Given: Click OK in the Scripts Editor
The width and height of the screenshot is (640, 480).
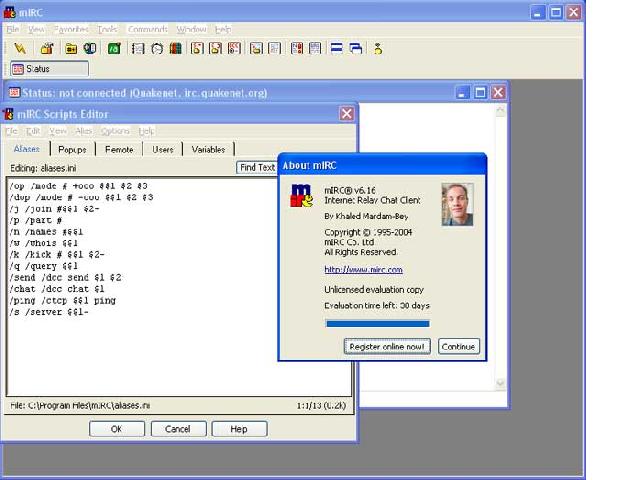Looking at the screenshot, I should (116, 429).
